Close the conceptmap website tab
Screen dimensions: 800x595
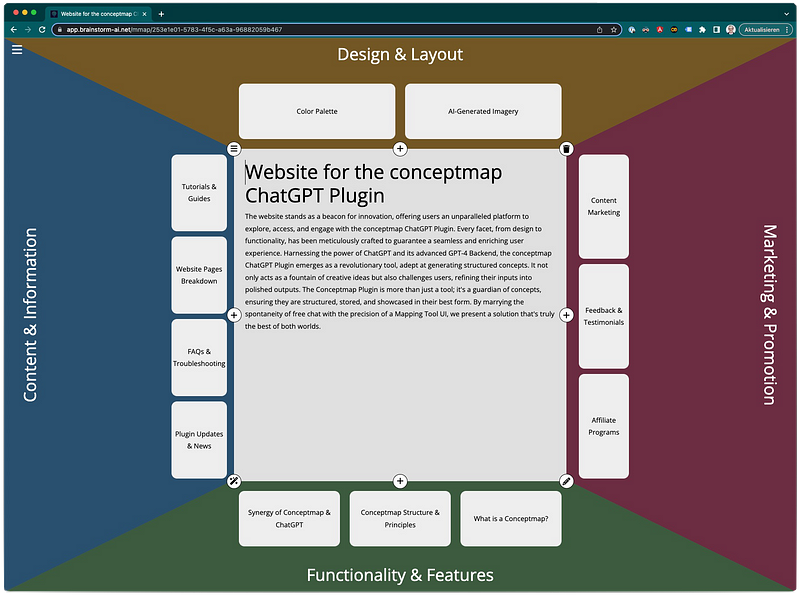pos(144,14)
